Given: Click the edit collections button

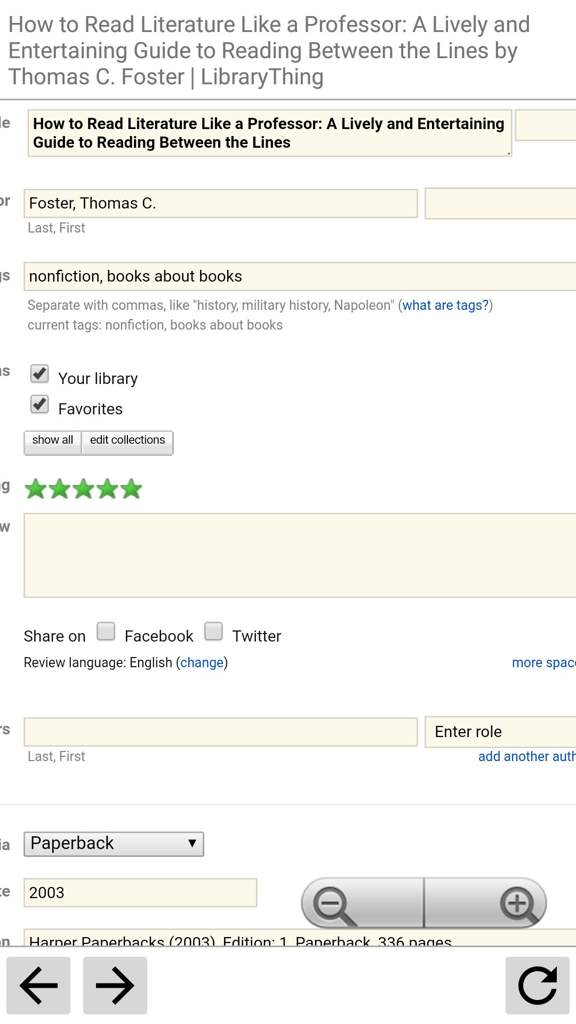Looking at the screenshot, I should (127, 441).
